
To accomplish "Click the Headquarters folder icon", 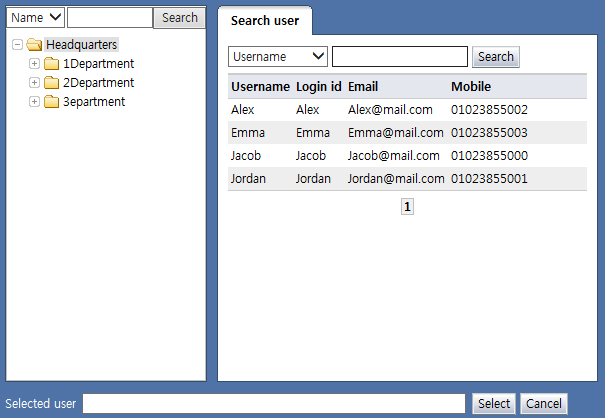I will (x=34, y=45).
